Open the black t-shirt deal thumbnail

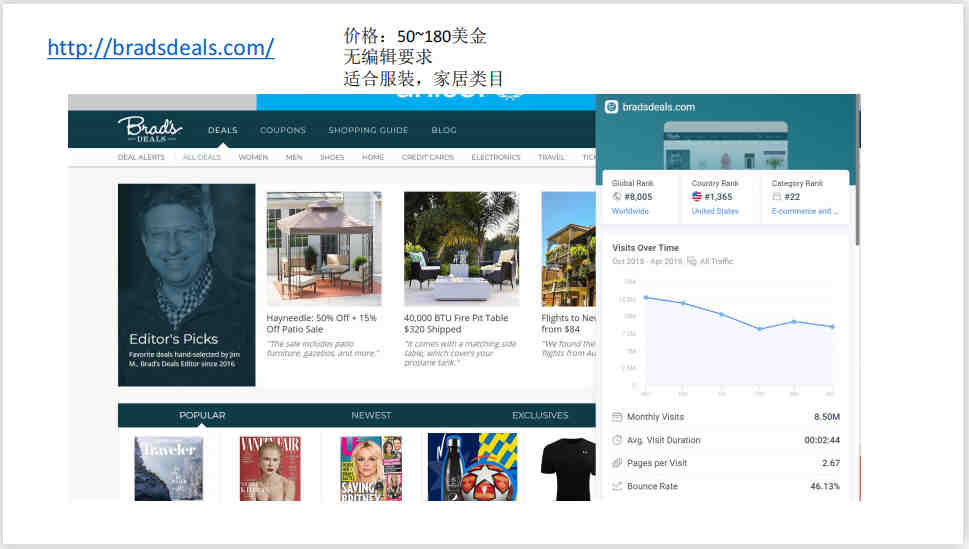tap(568, 469)
